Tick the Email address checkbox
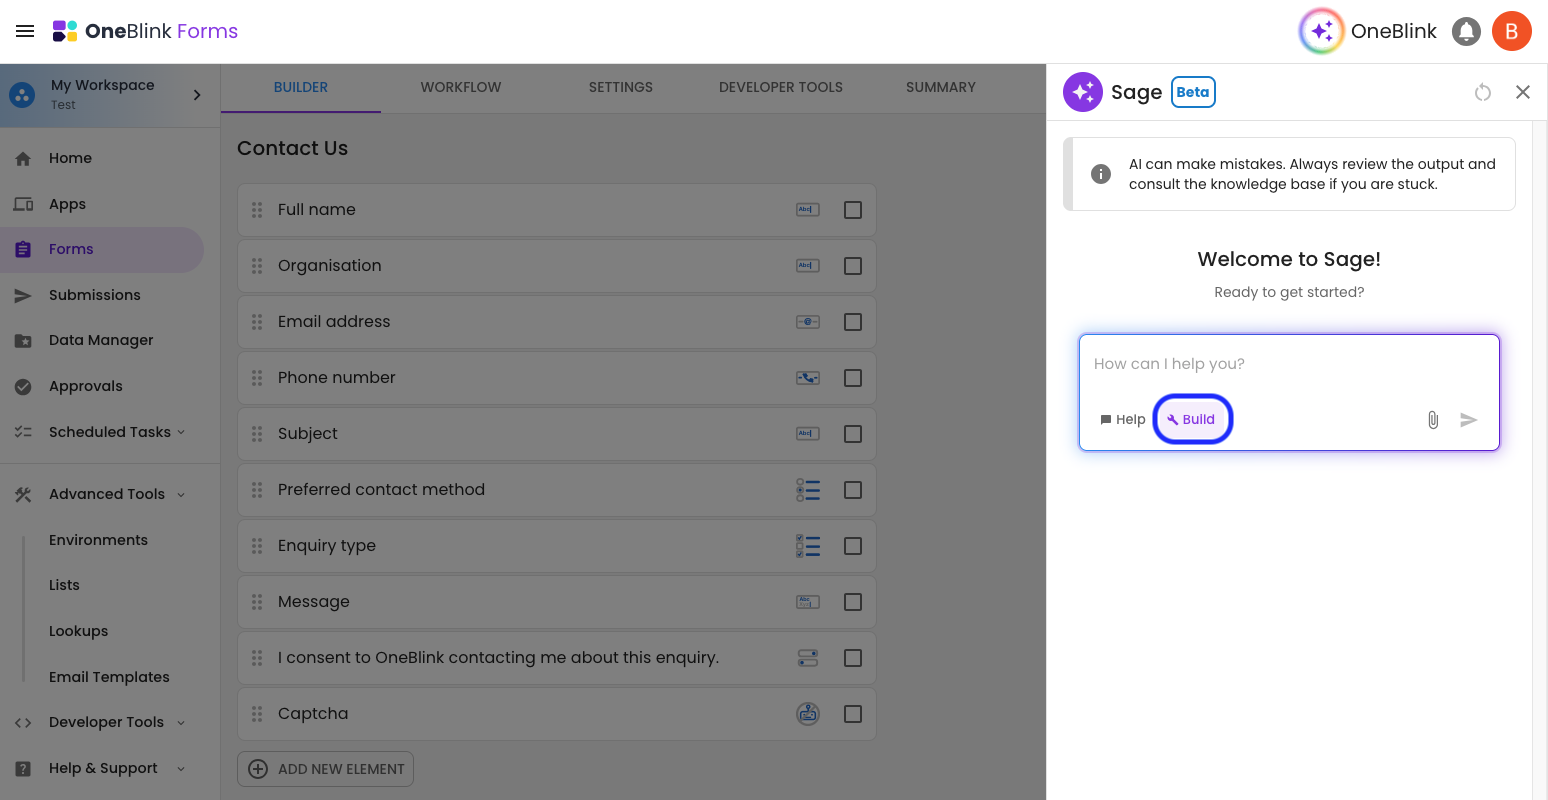The width and height of the screenshot is (1548, 800). click(x=853, y=322)
